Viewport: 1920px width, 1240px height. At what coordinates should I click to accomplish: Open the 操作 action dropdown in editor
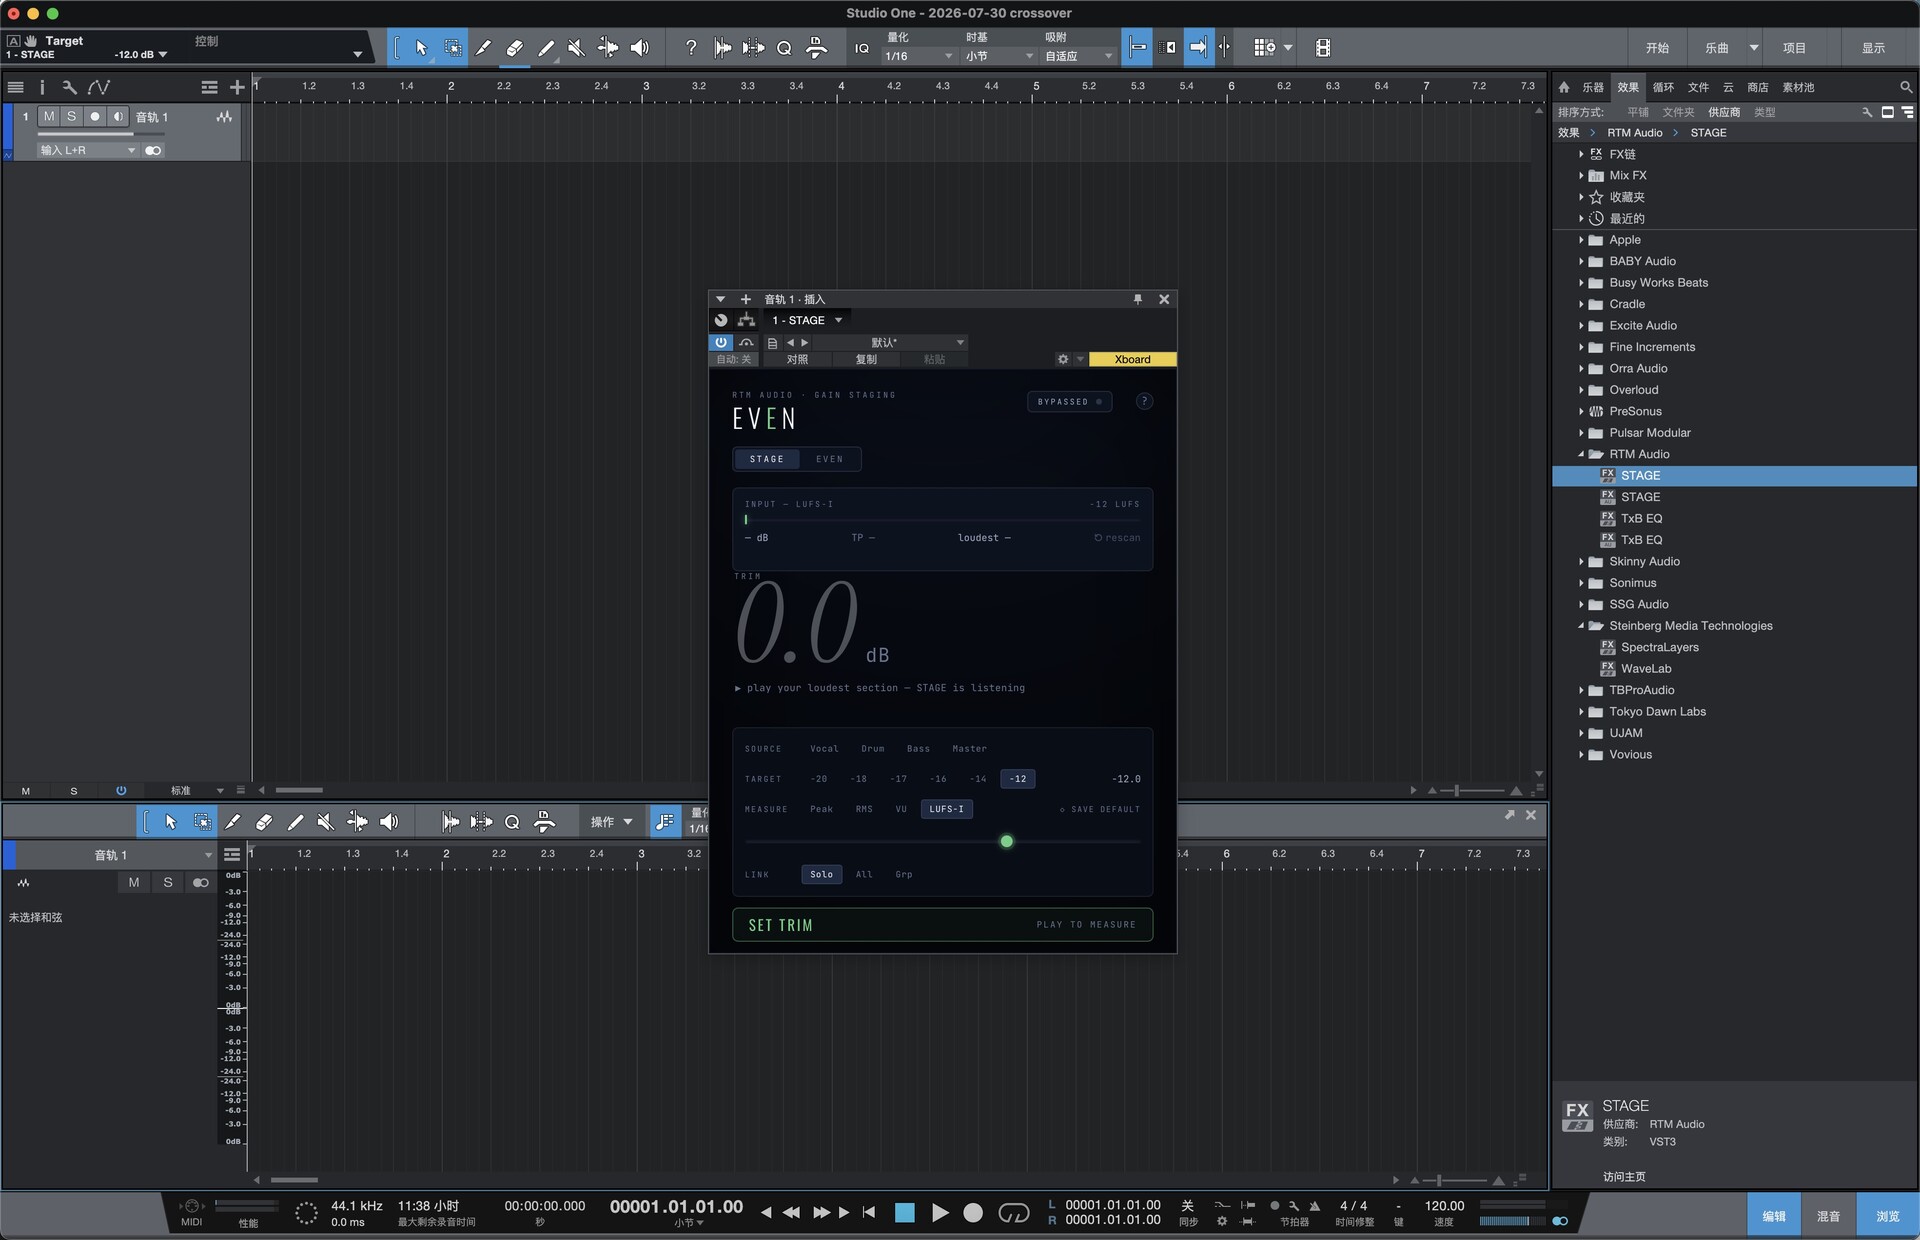point(612,822)
